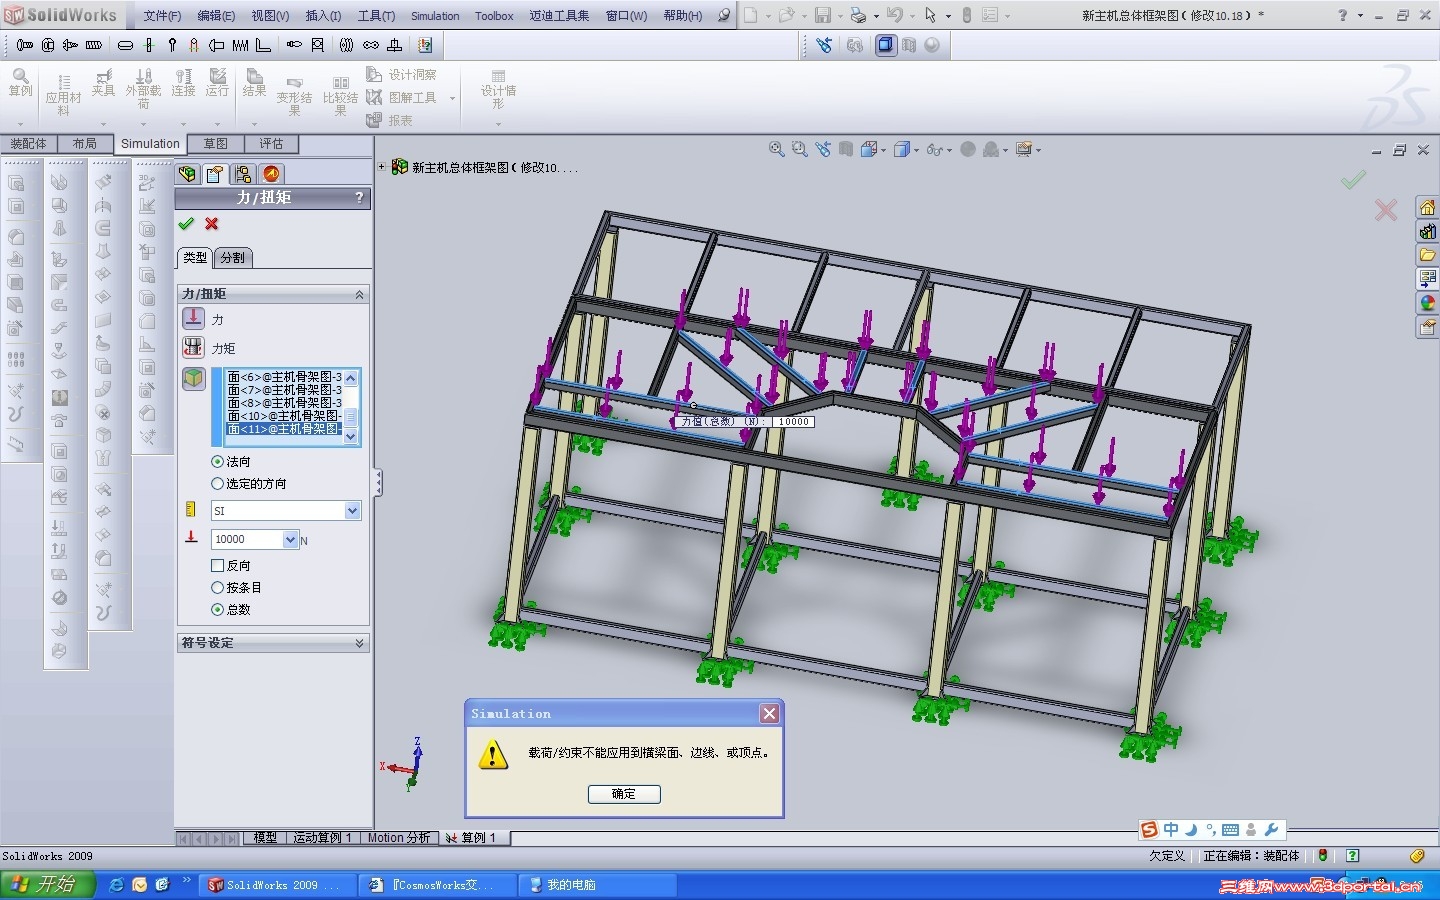Toggle shaded-with-edges display in top toolbar
Screen dimensions: 1440x900
[886, 45]
